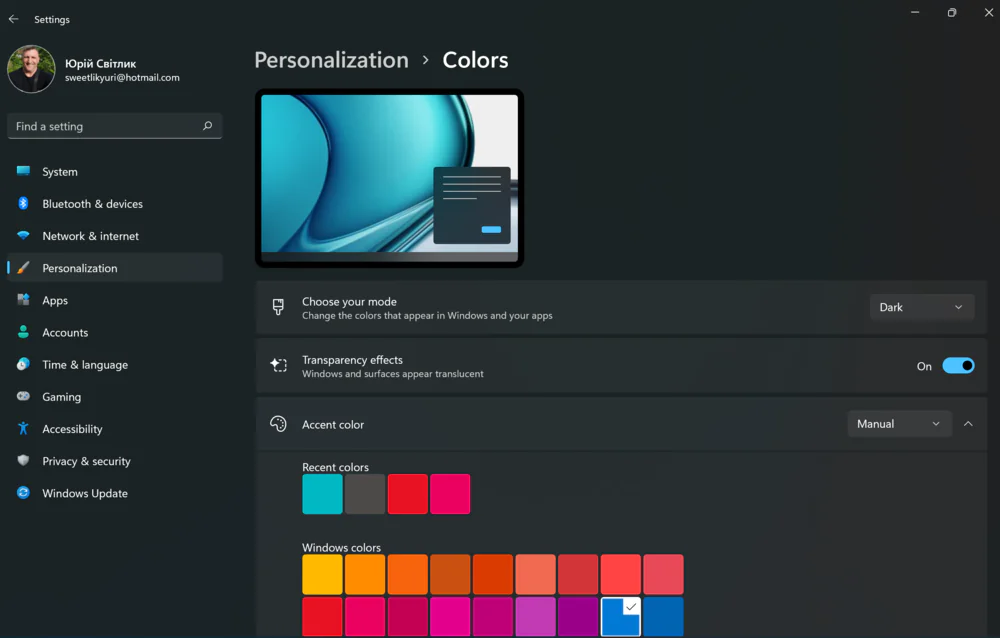Viewport: 1000px width, 638px height.
Task: Click the Gaming controller icon
Action: tap(23, 397)
